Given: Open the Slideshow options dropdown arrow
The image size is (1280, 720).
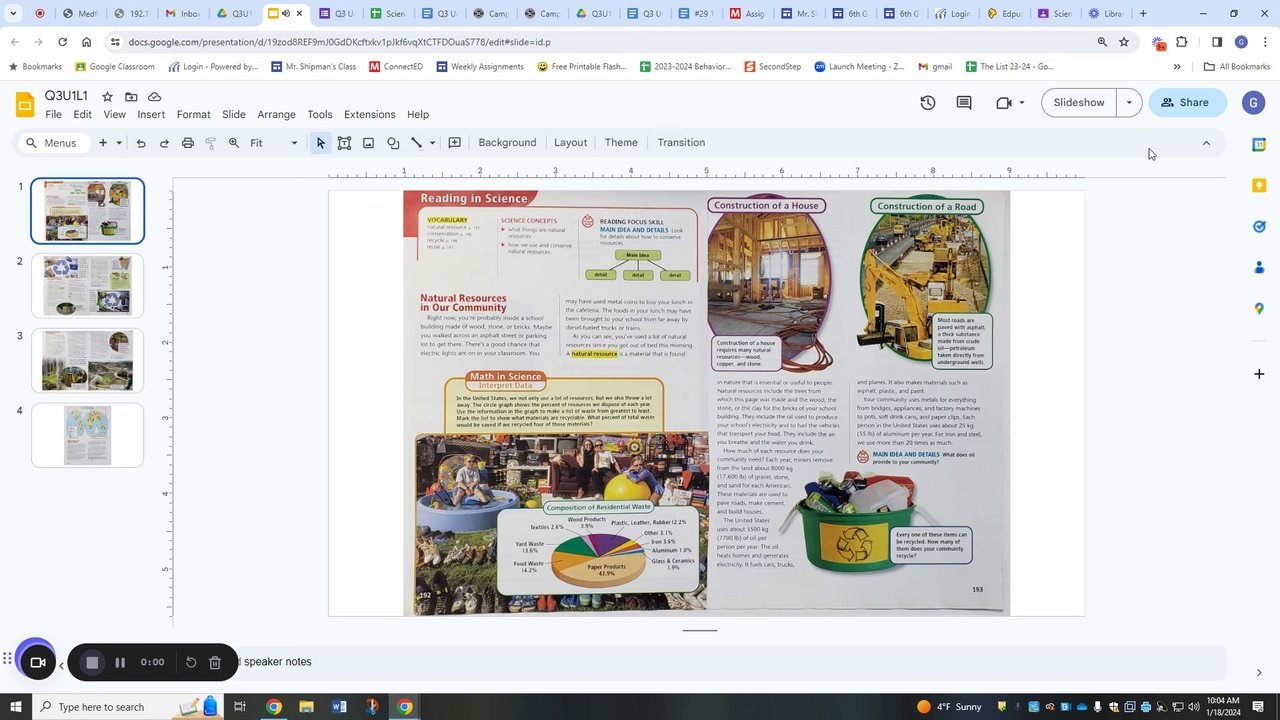Looking at the screenshot, I should [1129, 102].
